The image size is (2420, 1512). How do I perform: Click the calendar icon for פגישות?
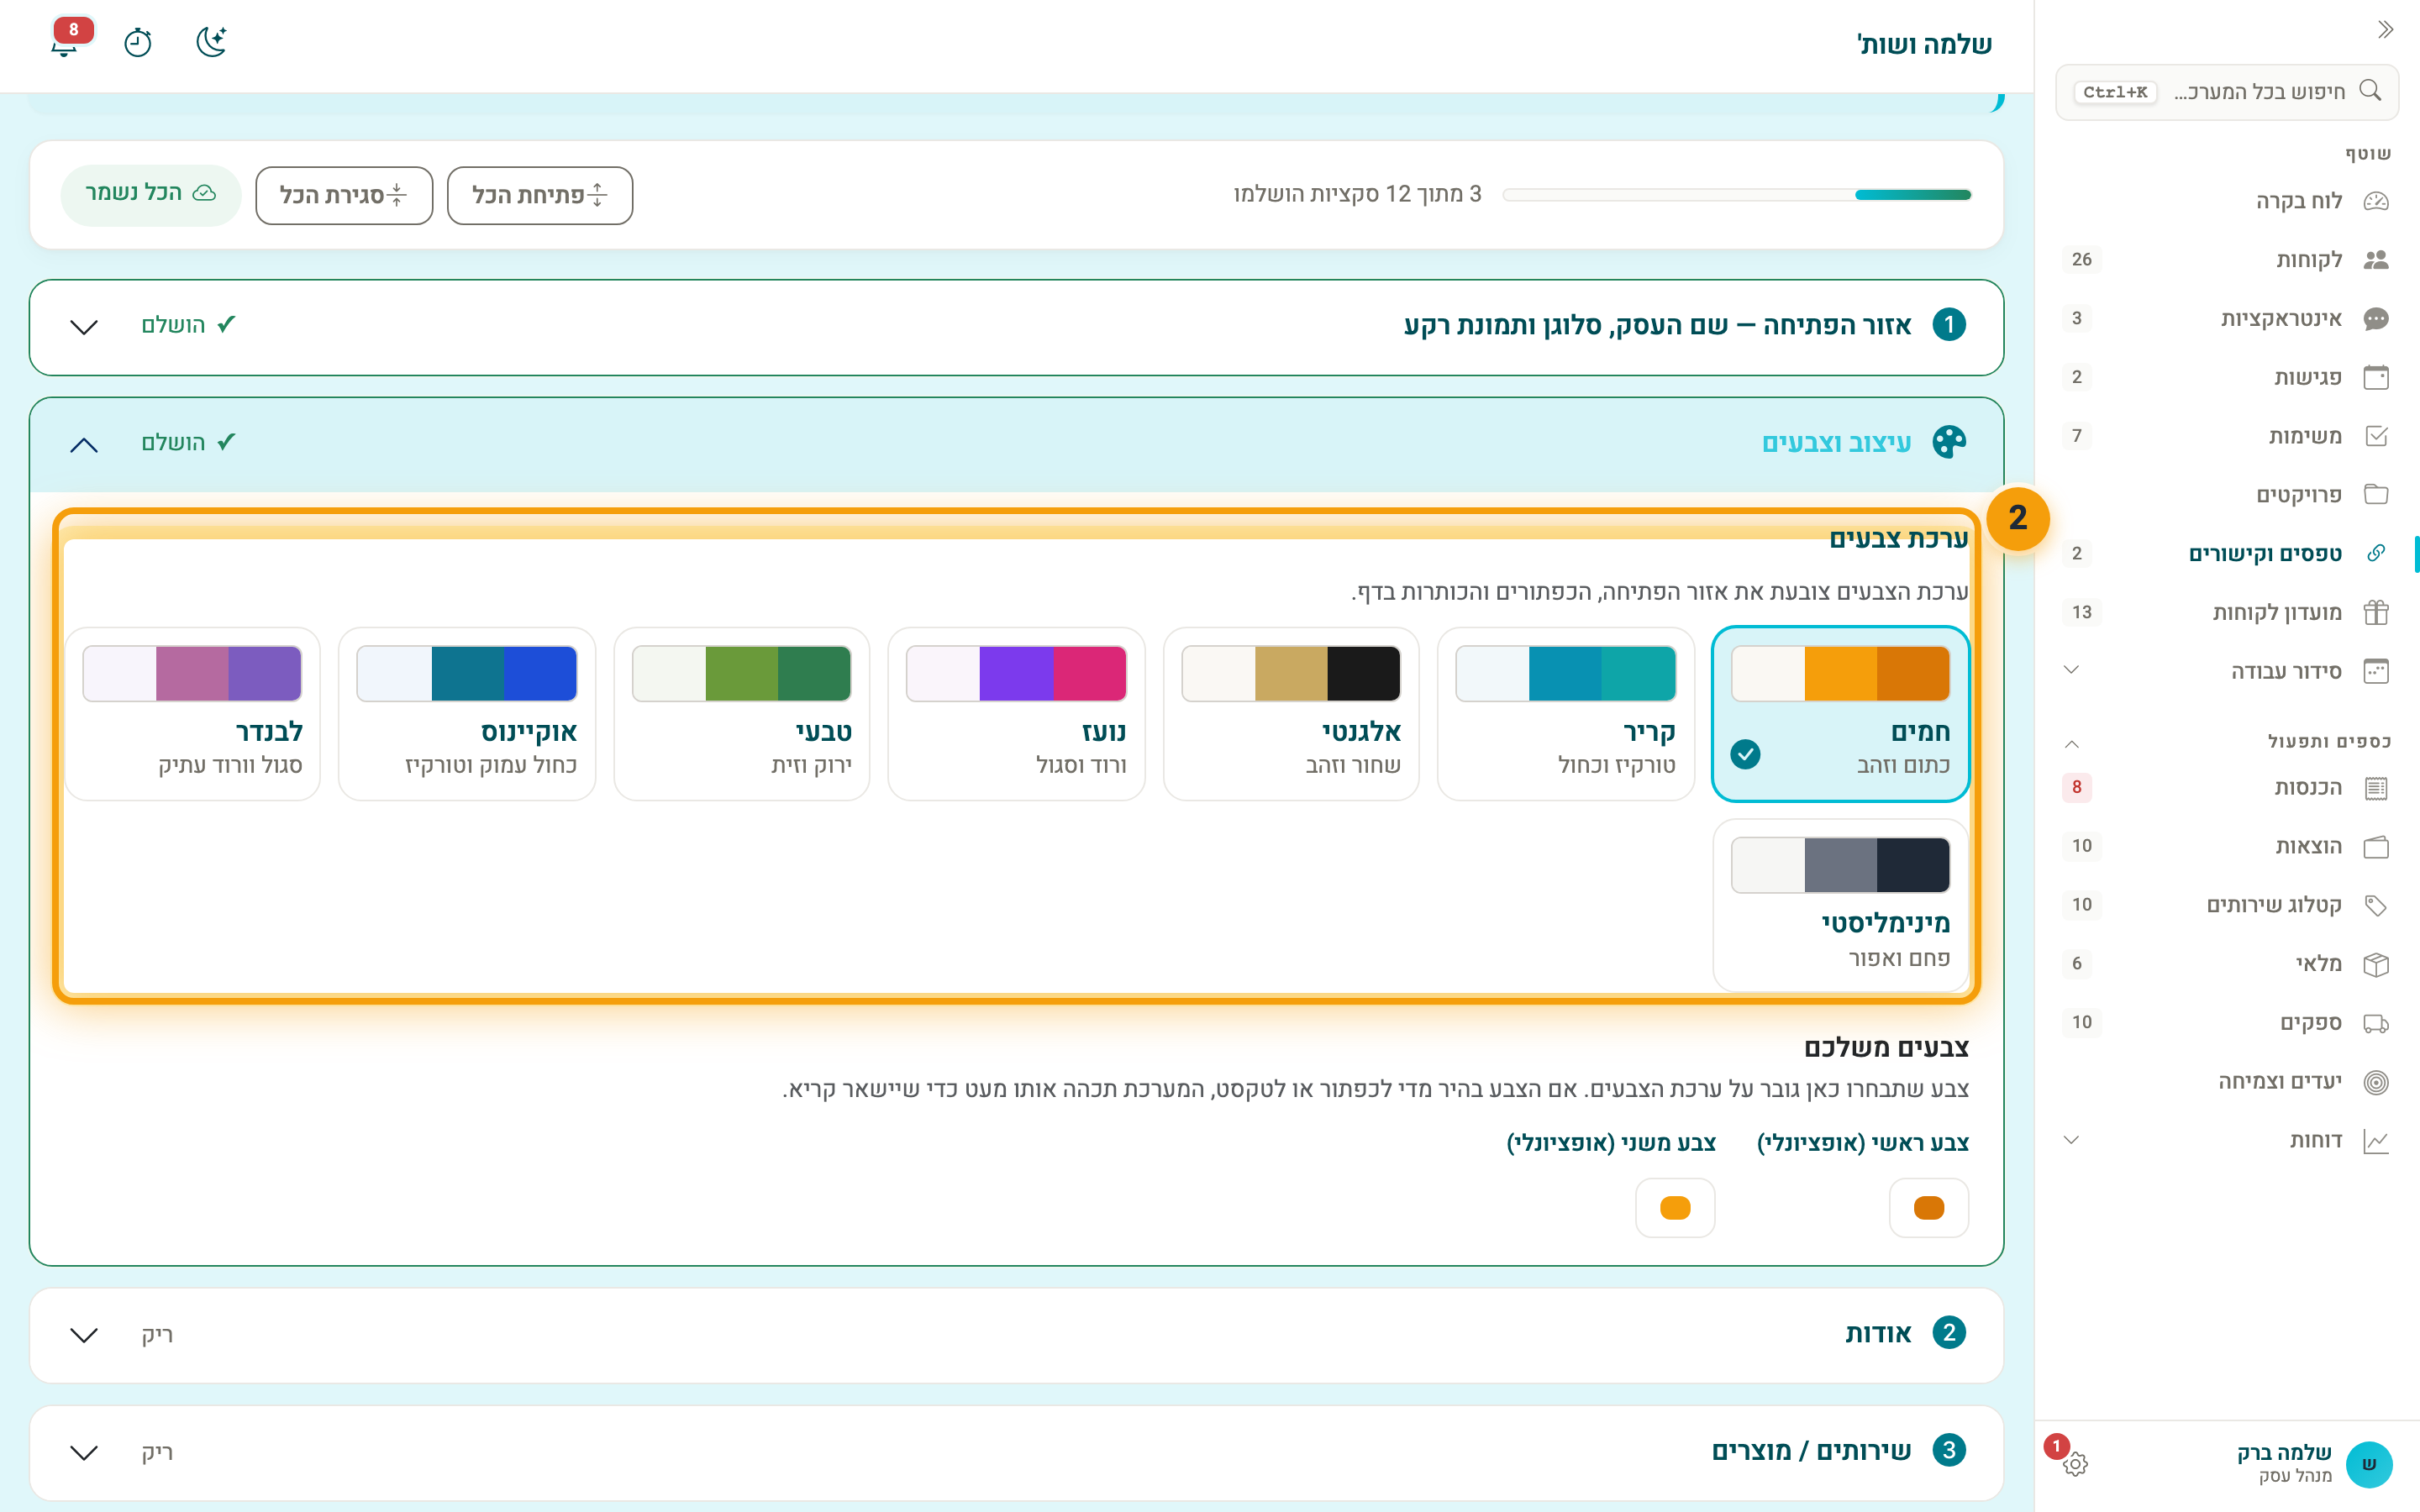[2376, 377]
